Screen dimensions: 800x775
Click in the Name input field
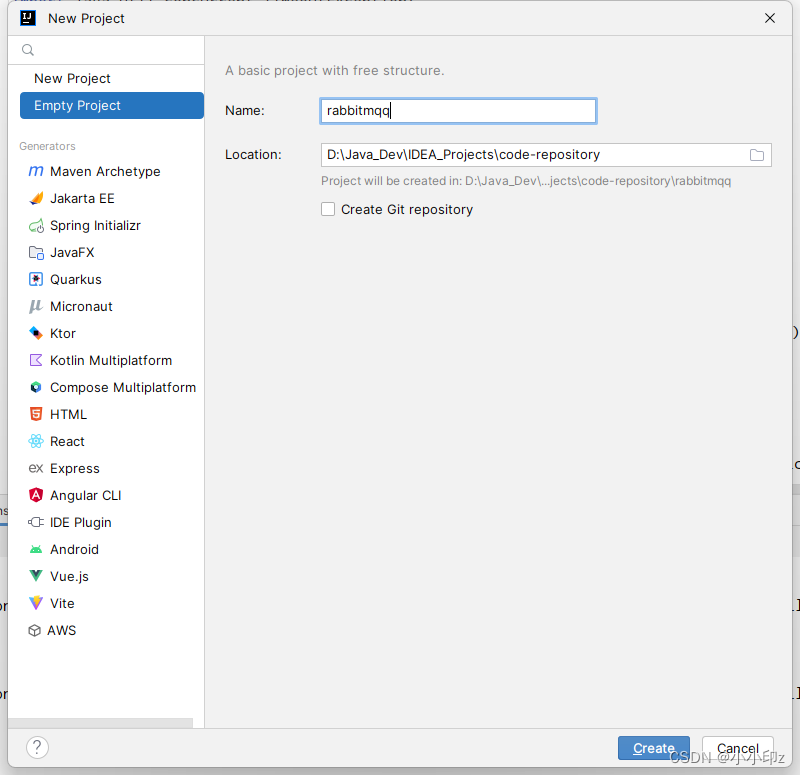[x=457, y=111]
